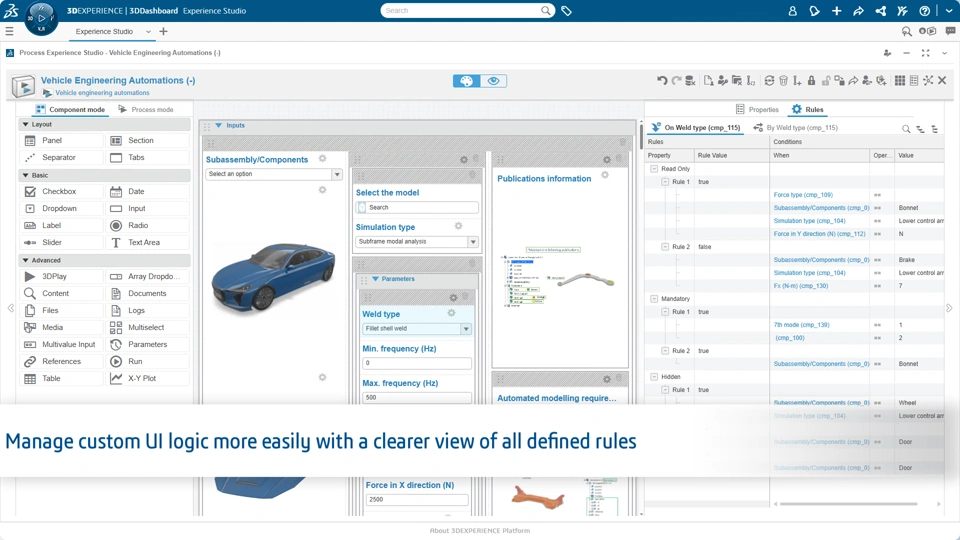Open Force type (cmp_109) condition link
Viewport: 960px width, 540px height.
tap(803, 195)
